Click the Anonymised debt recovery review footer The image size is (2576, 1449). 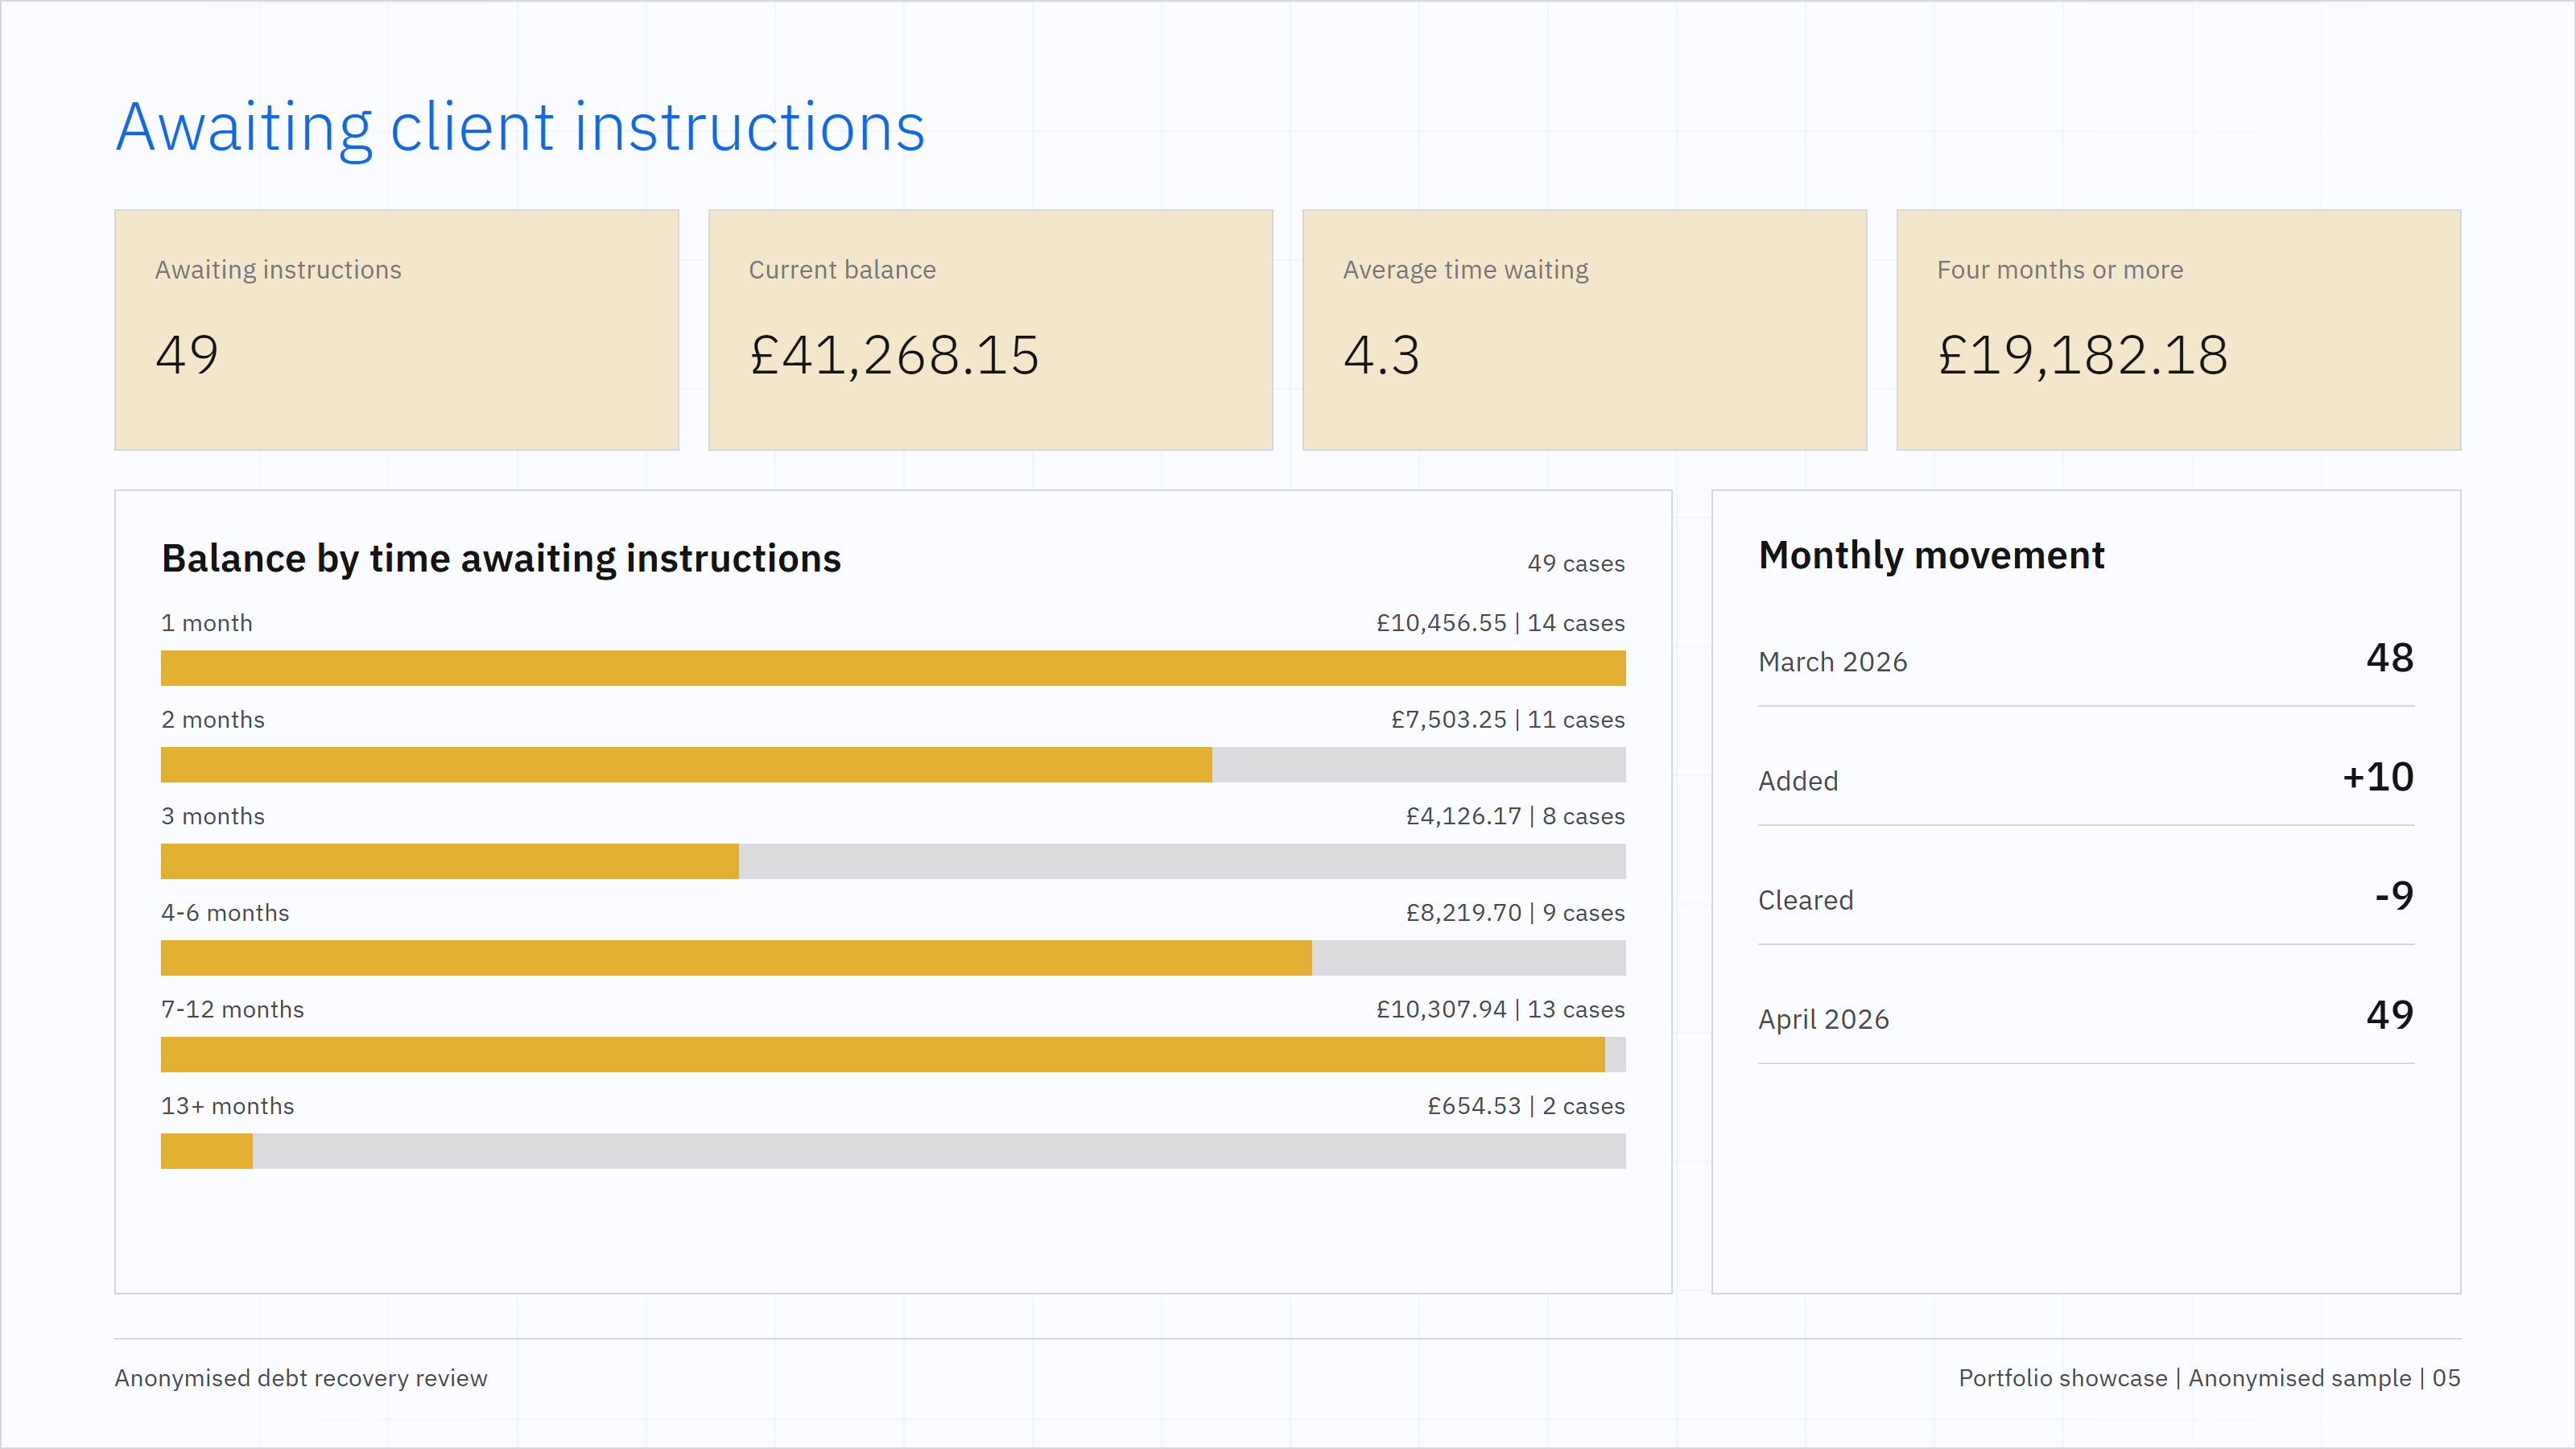pos(301,1378)
